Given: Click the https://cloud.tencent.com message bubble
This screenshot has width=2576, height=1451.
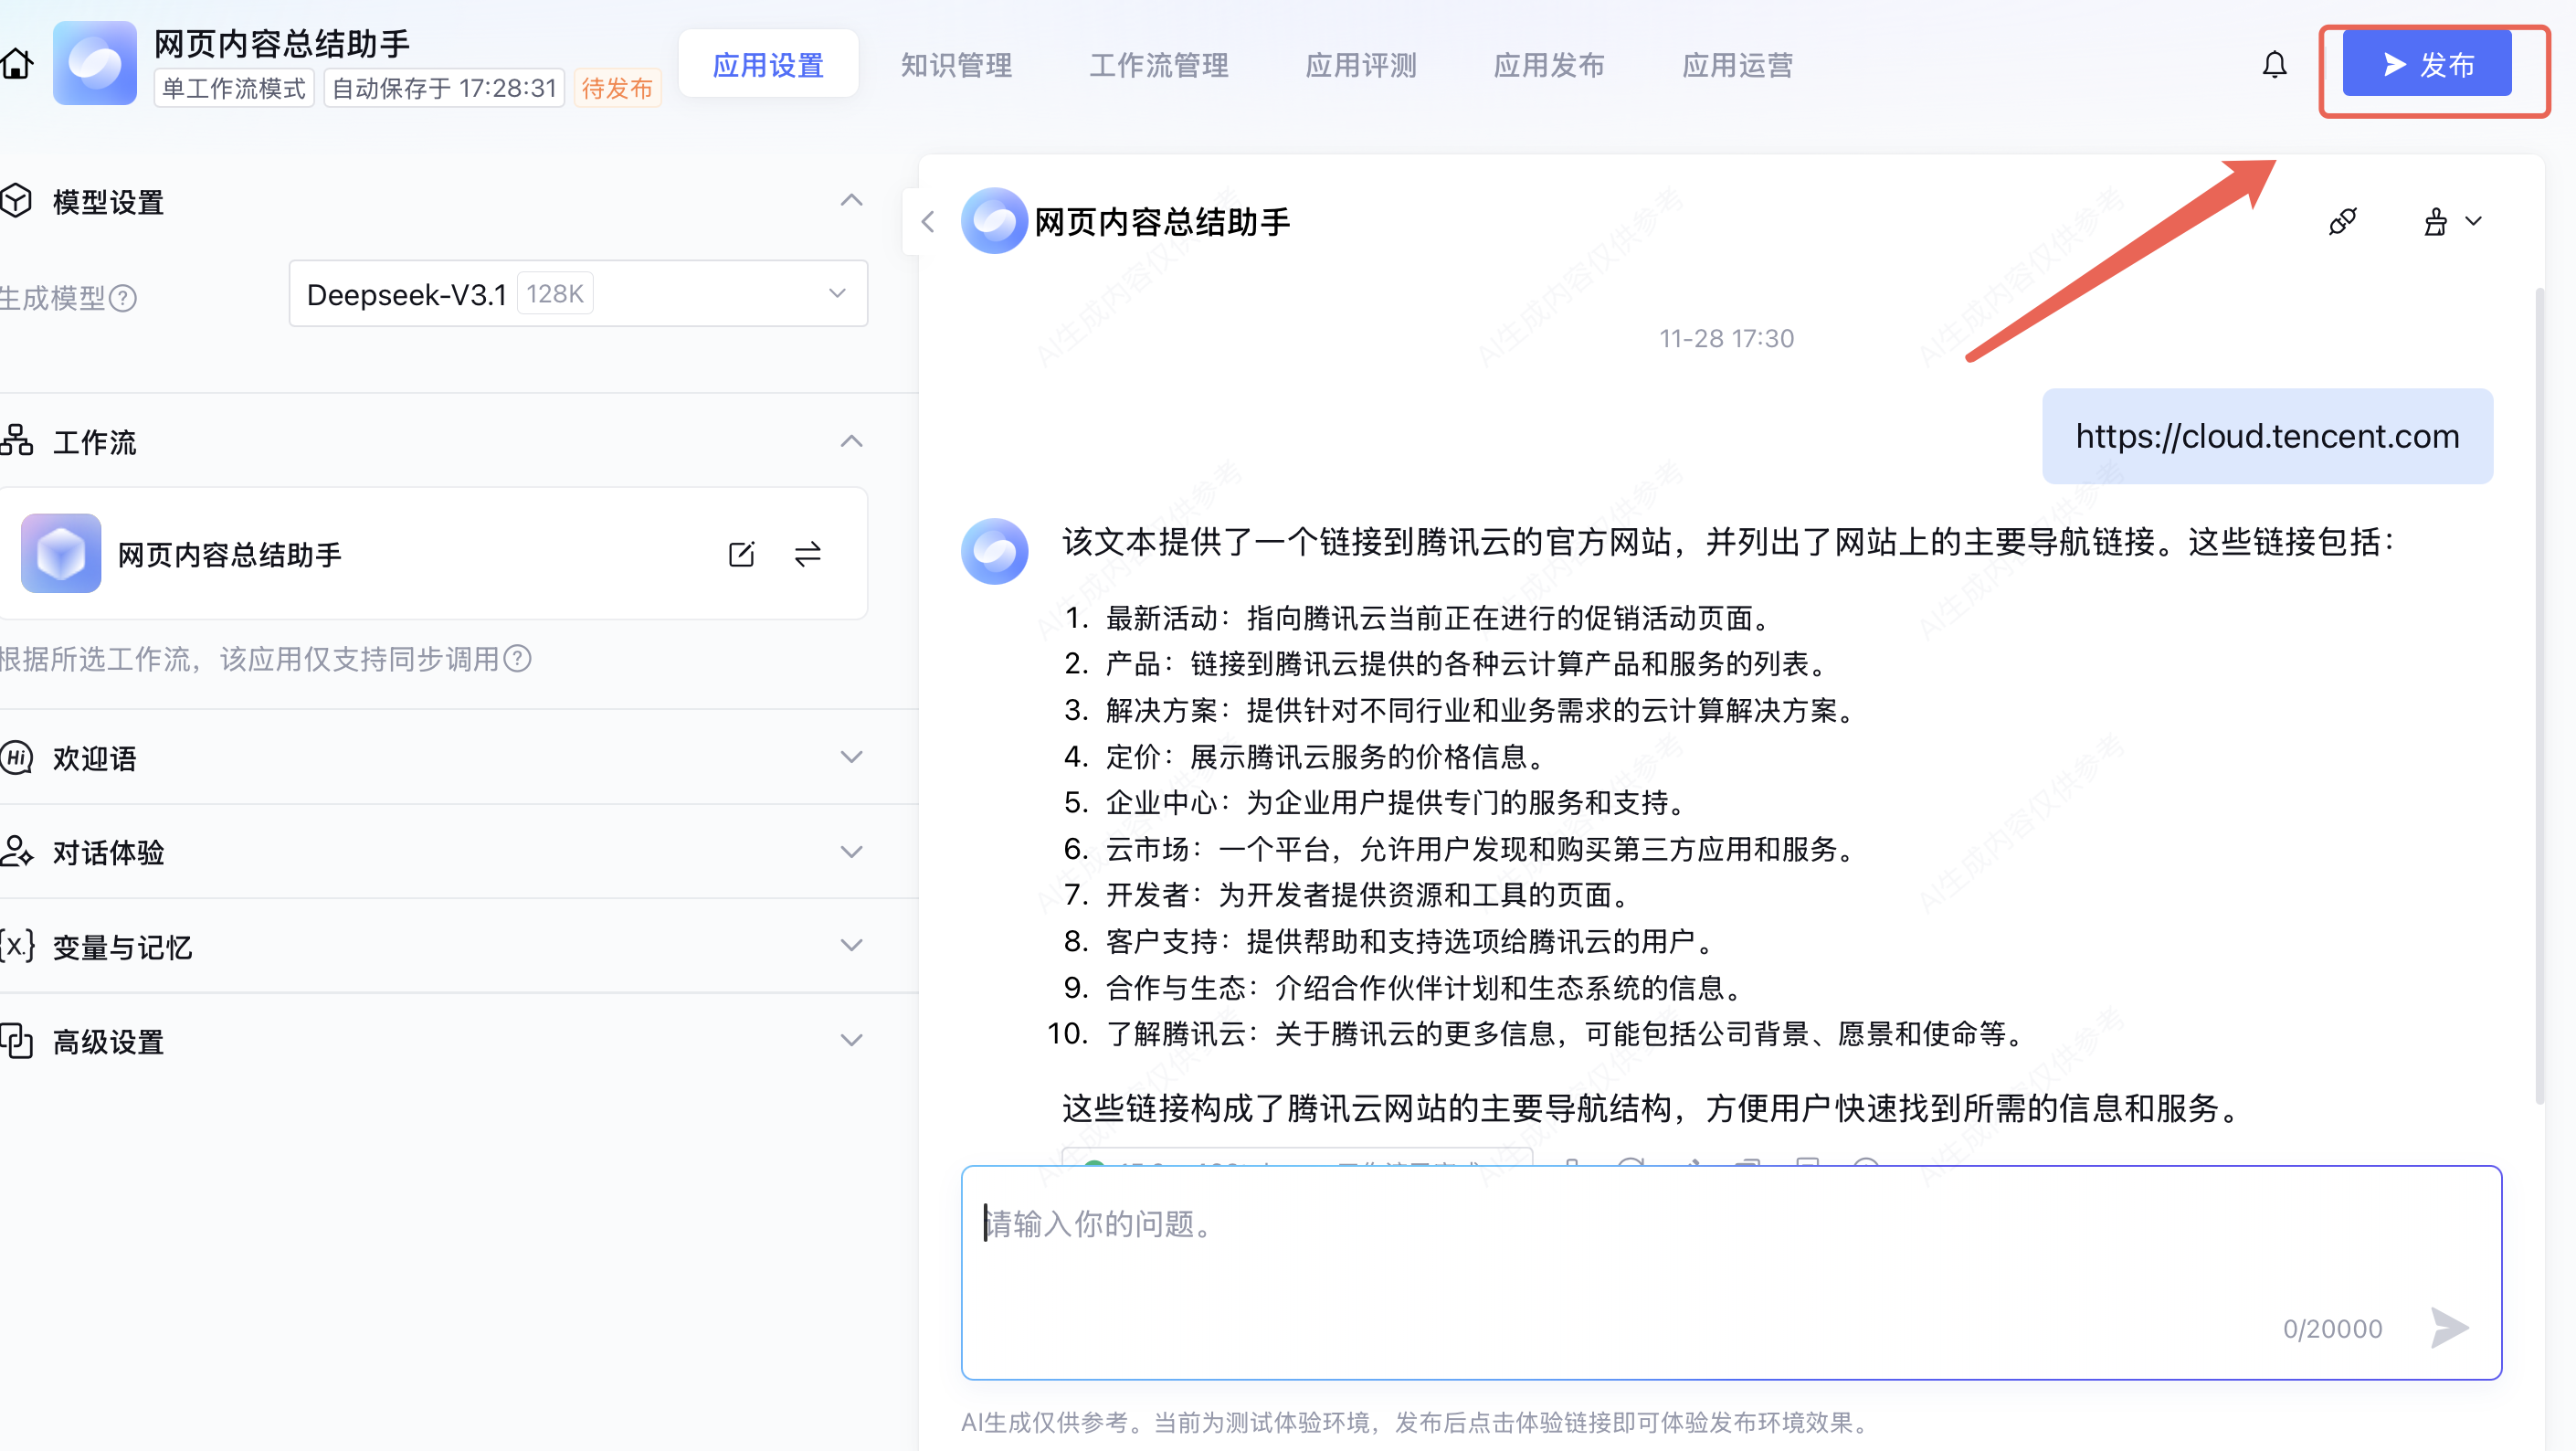Looking at the screenshot, I should [x=2266, y=436].
